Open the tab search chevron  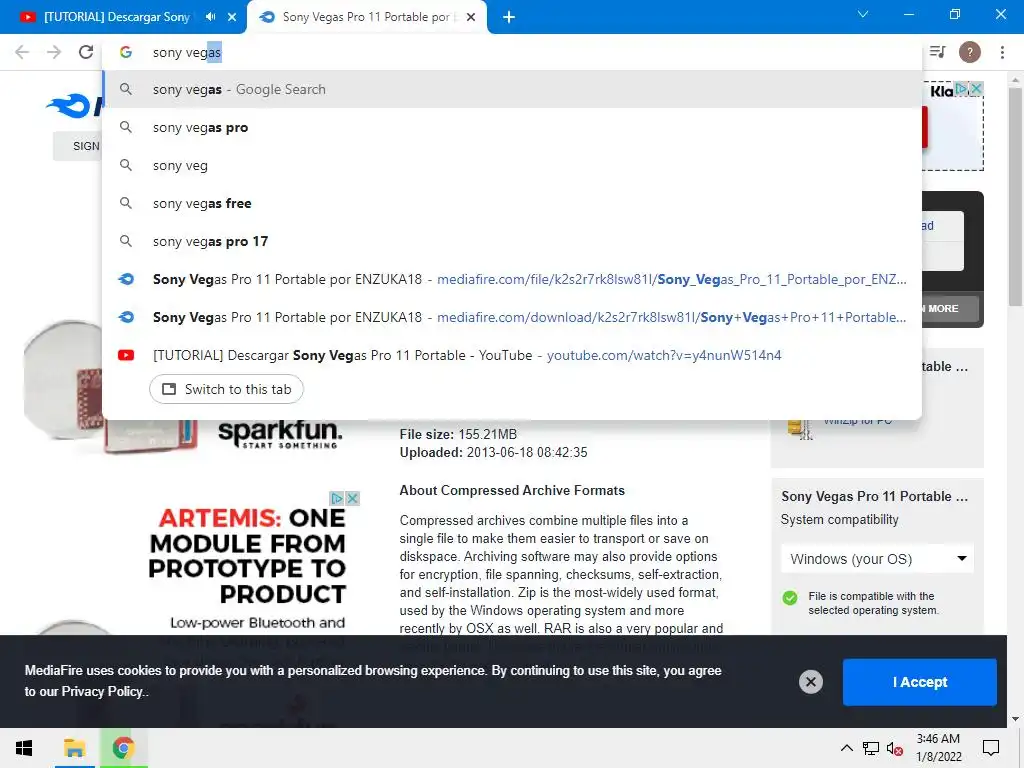(x=863, y=14)
